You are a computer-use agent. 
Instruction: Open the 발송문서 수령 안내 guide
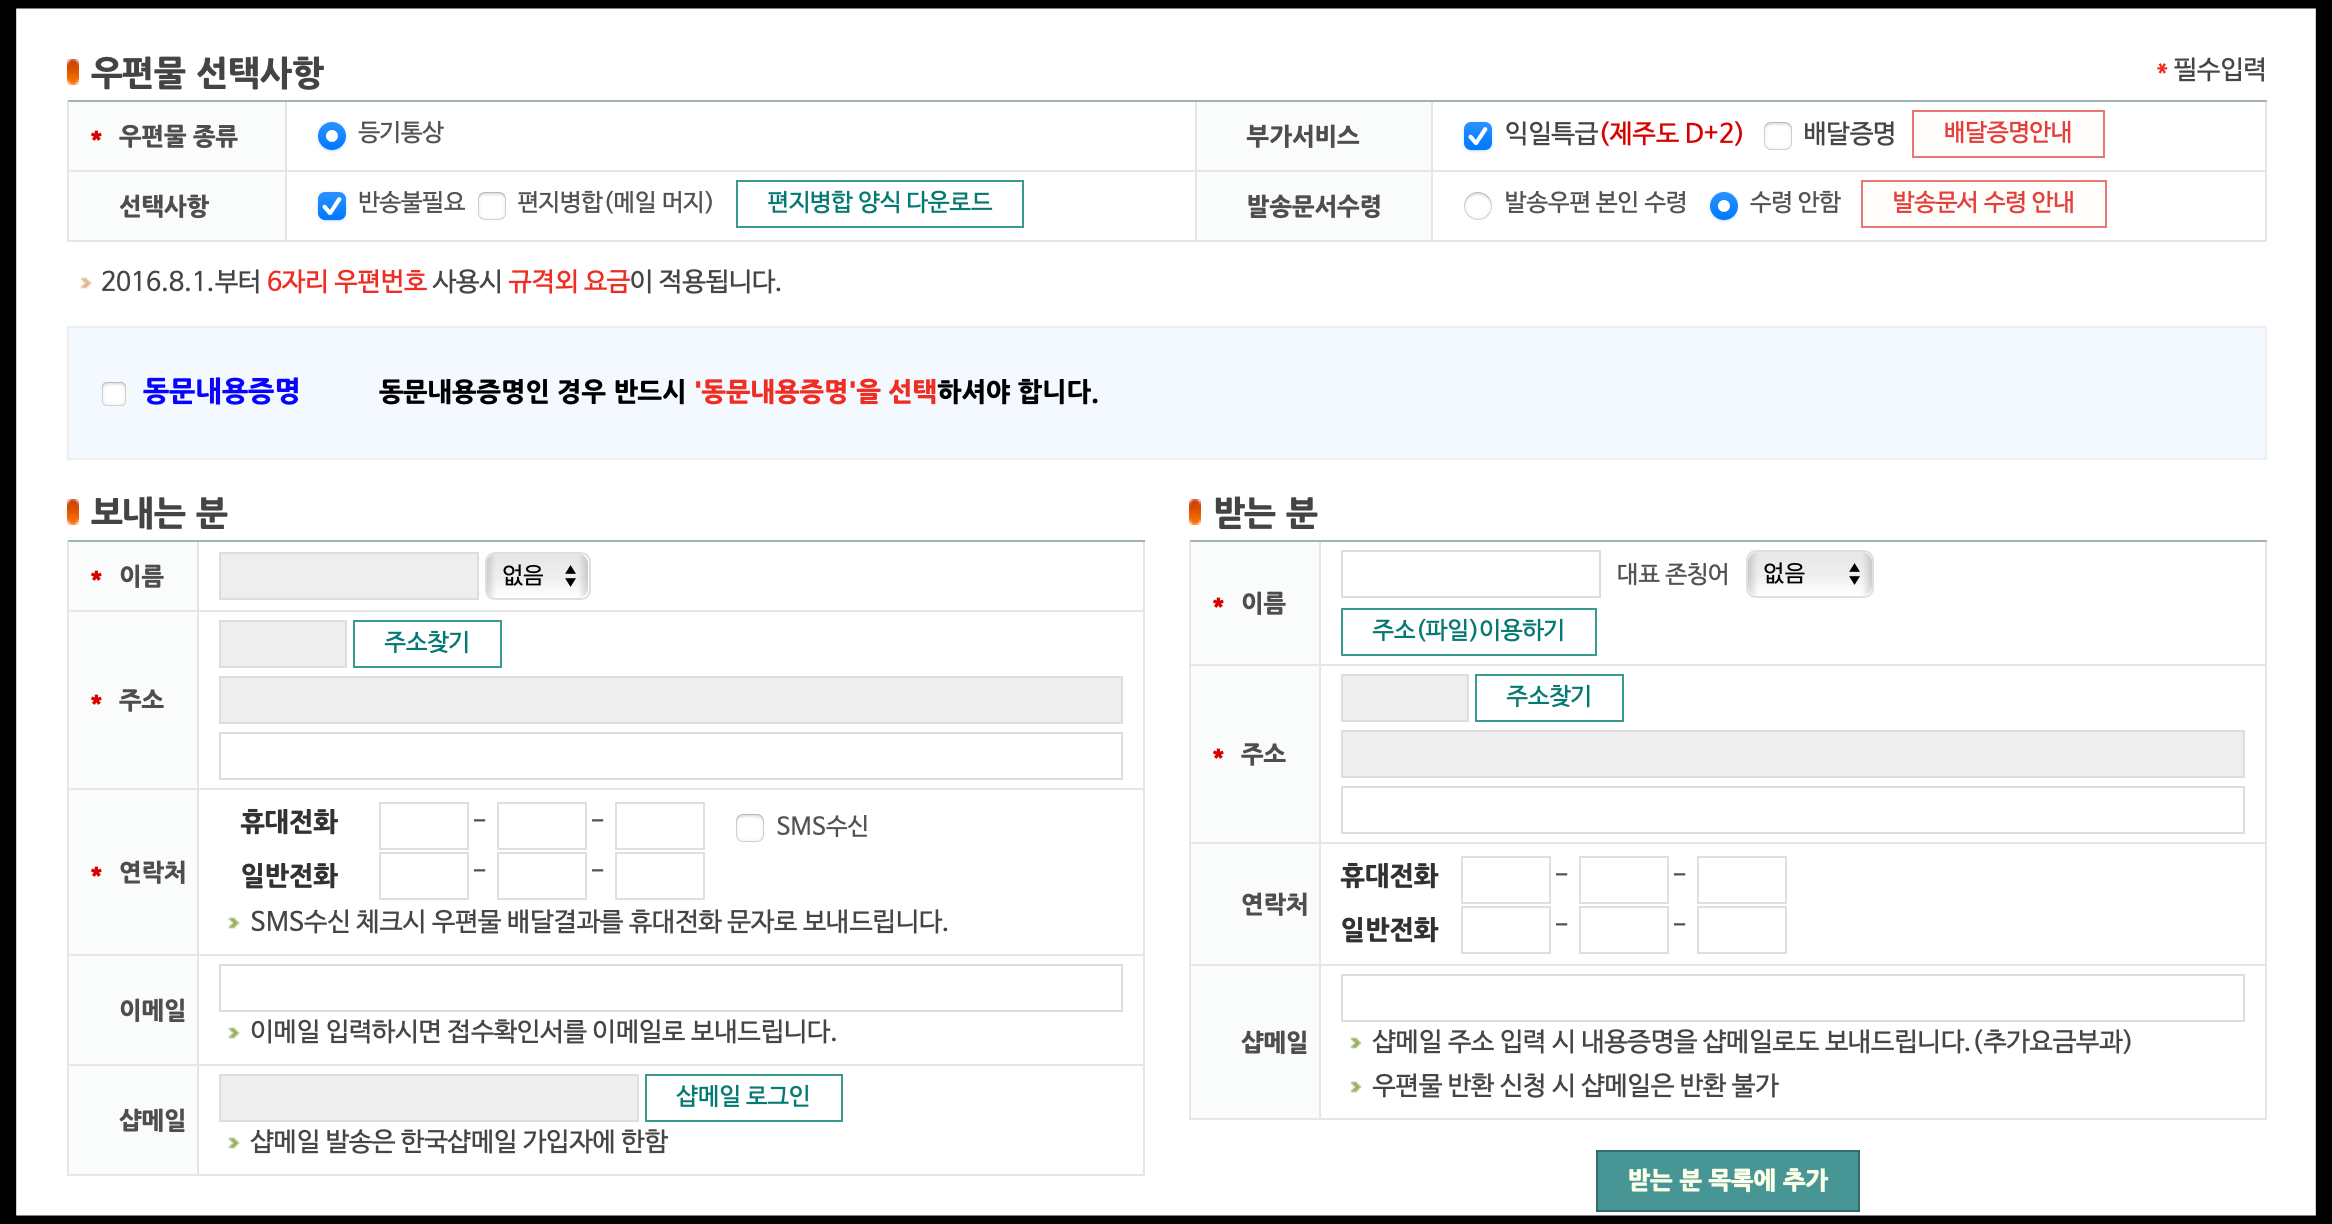coord(1983,204)
